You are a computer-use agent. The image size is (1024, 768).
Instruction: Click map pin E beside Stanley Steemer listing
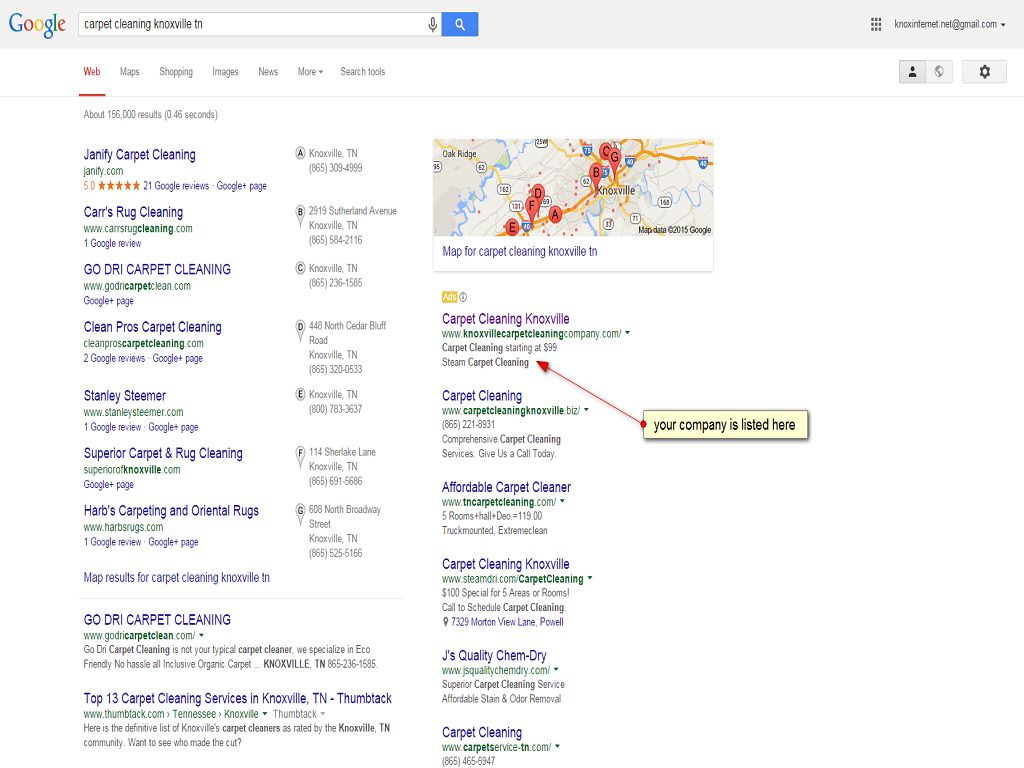[x=300, y=395]
